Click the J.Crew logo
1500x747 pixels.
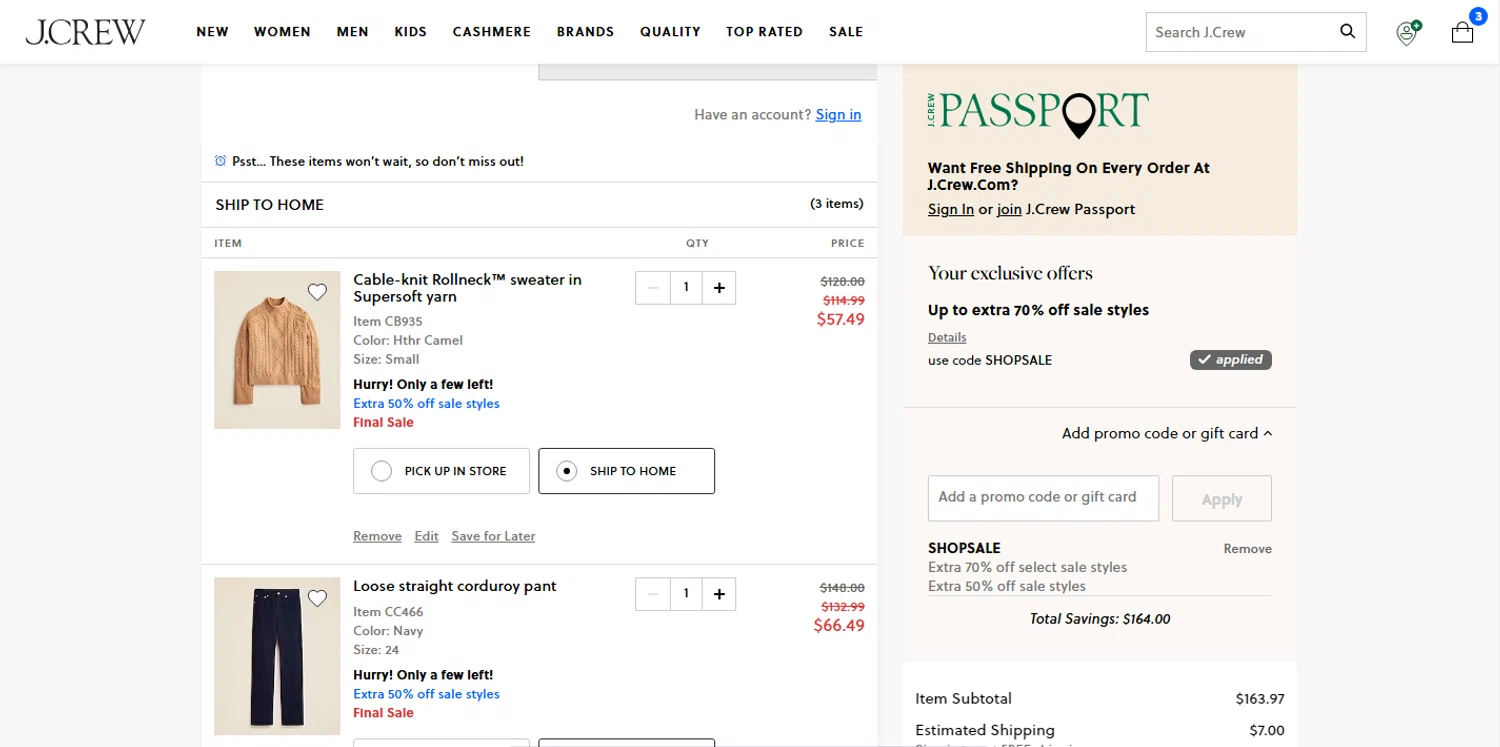point(86,32)
